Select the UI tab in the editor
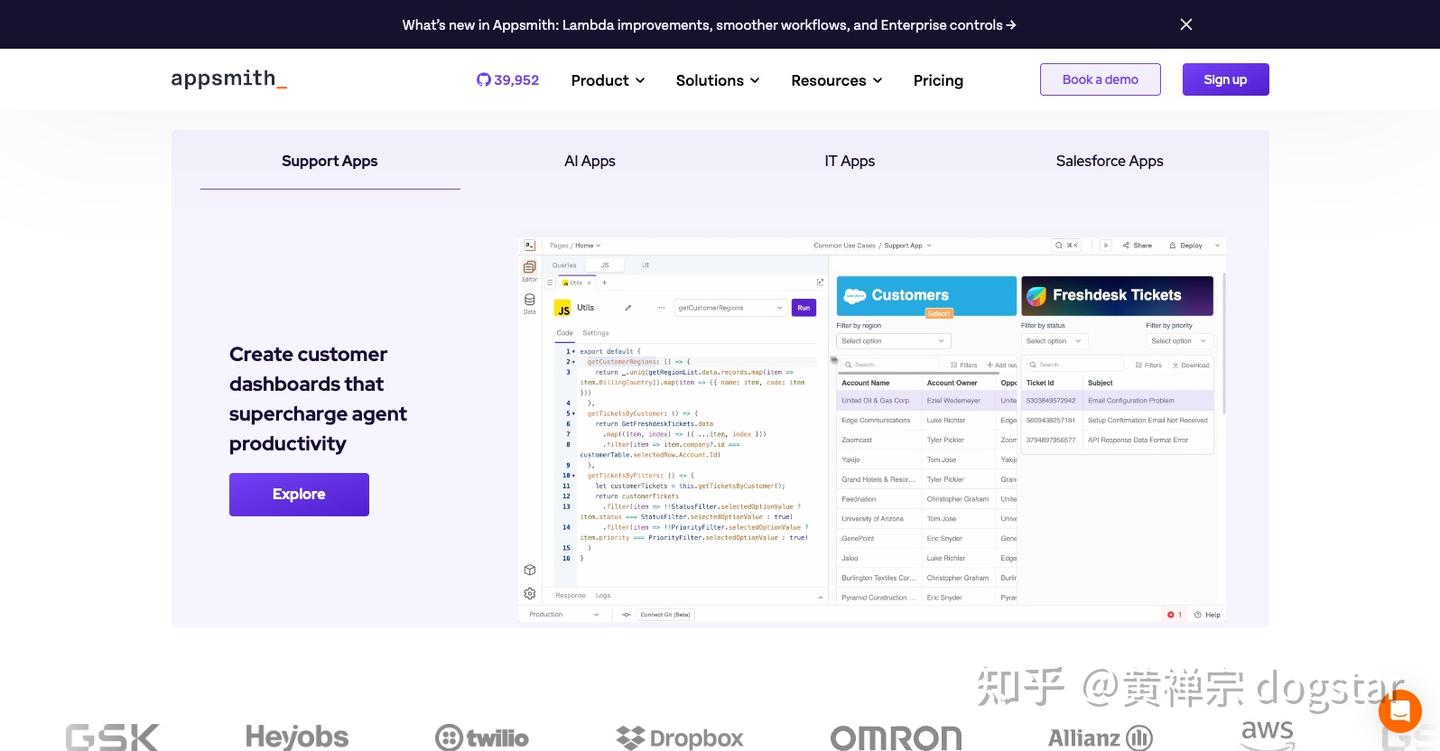This screenshot has width=1440, height=751. (x=645, y=265)
